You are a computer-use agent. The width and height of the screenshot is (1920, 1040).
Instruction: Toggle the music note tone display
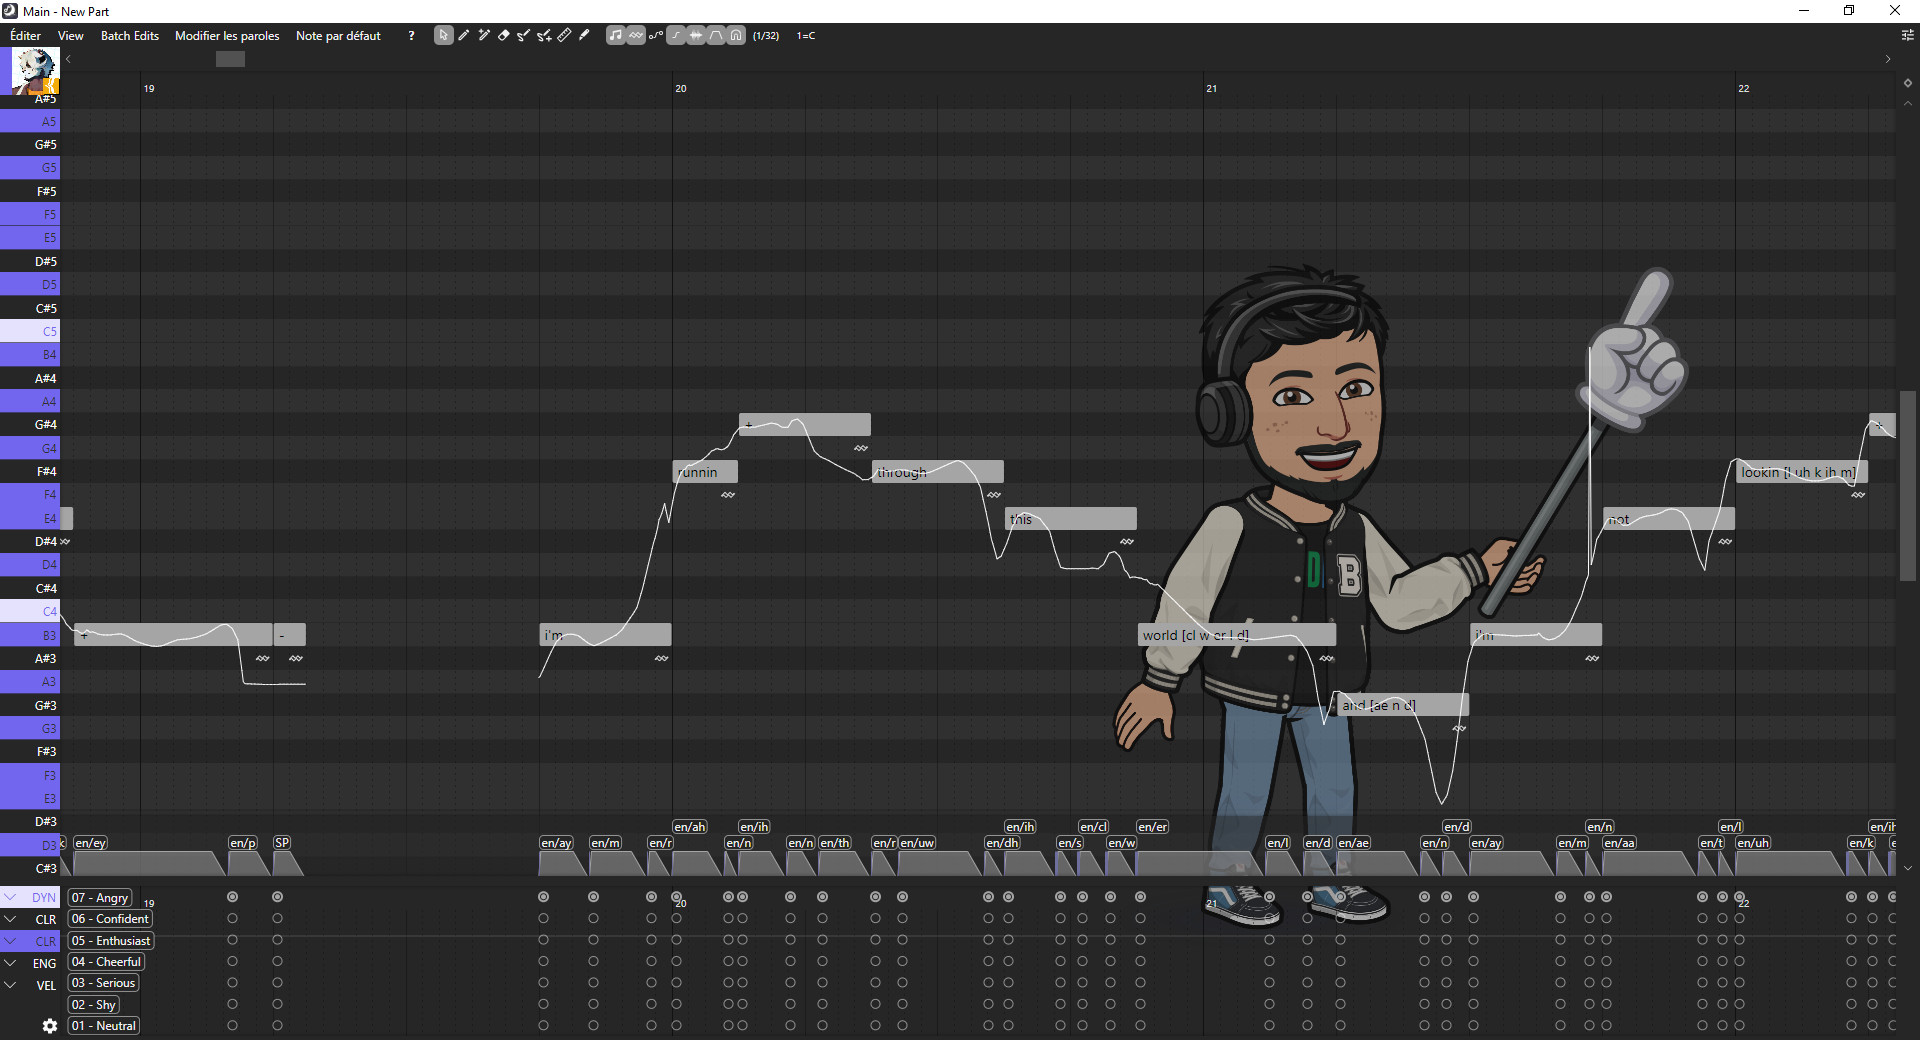616,36
